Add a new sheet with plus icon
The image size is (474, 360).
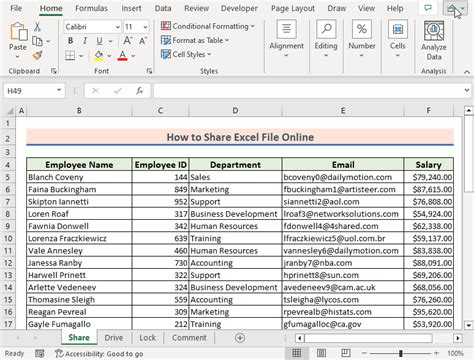(x=240, y=338)
